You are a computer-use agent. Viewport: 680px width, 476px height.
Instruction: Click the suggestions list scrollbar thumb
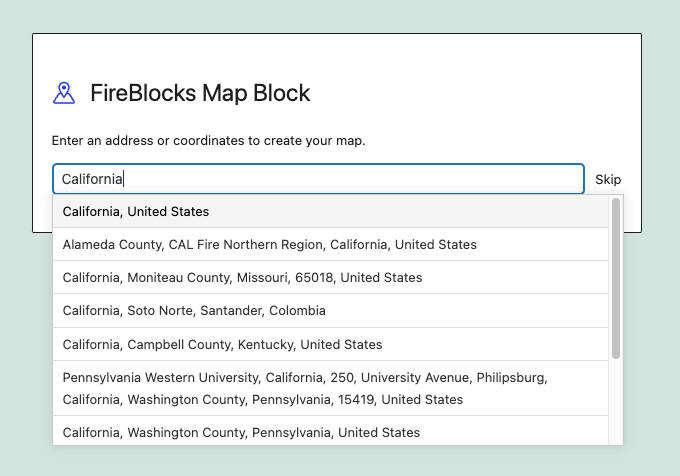pos(616,278)
